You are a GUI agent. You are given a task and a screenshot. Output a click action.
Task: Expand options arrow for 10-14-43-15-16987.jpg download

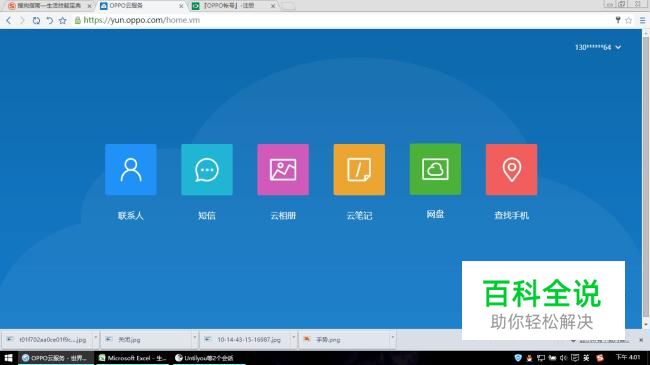[x=293, y=338]
